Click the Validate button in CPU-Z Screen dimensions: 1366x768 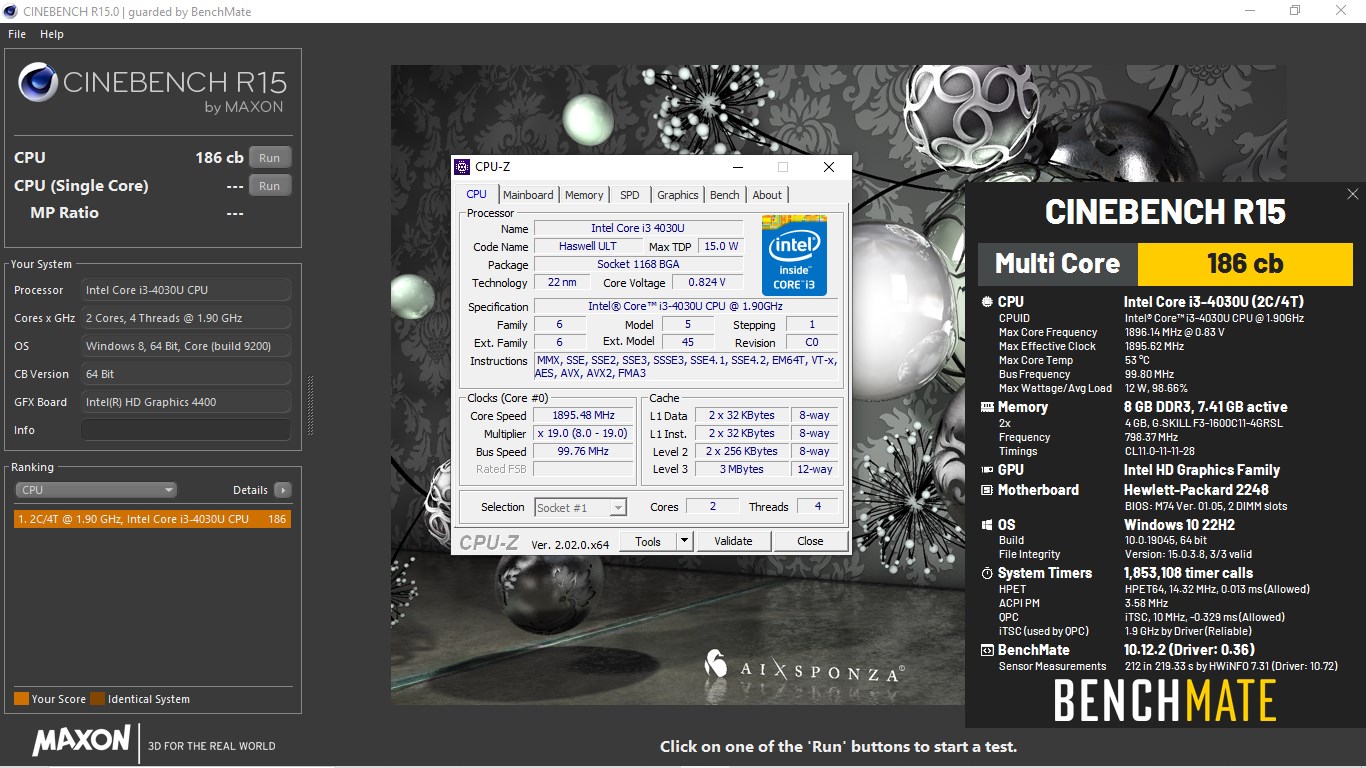click(x=733, y=541)
